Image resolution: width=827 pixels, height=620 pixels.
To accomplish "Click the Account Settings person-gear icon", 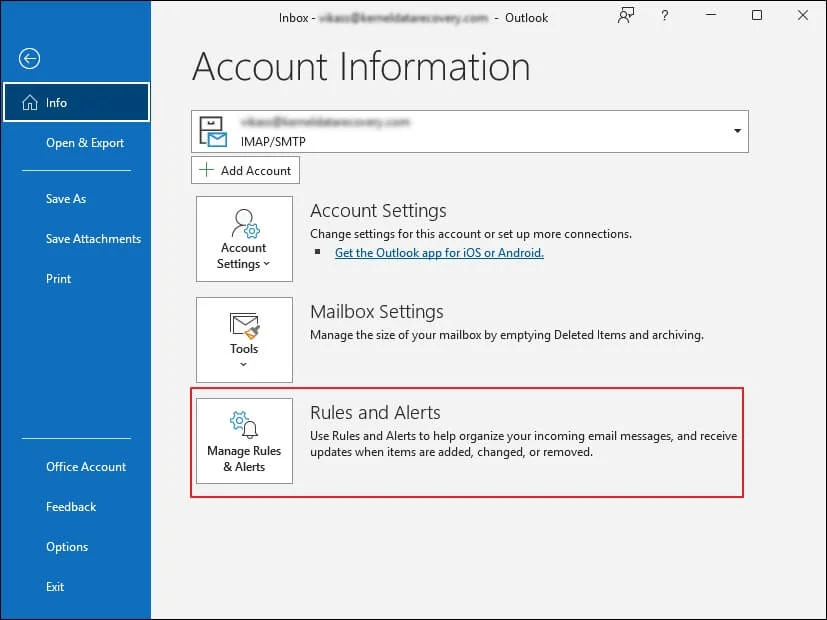I will (x=245, y=224).
